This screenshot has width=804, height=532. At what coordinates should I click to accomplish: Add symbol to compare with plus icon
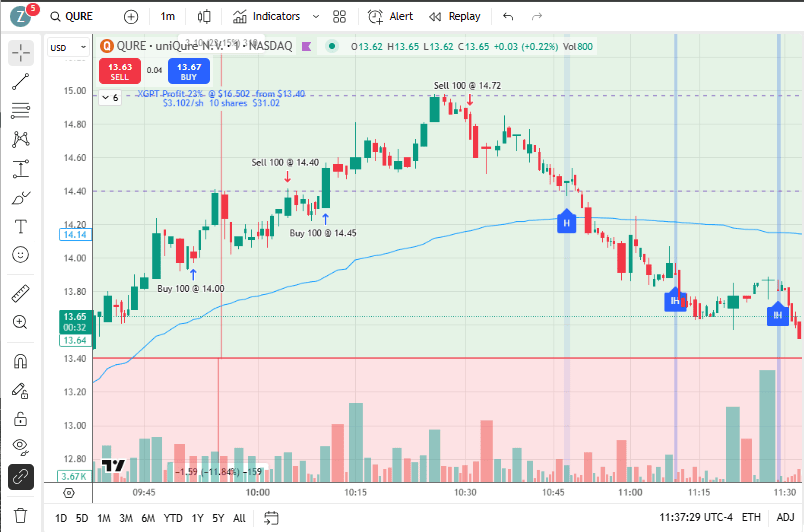131,17
